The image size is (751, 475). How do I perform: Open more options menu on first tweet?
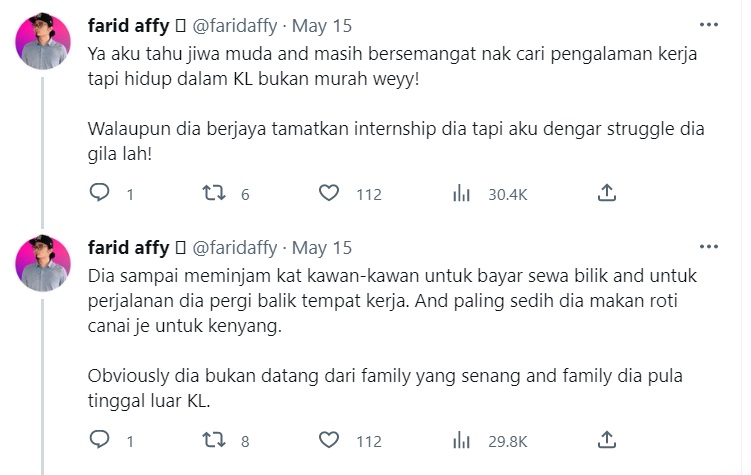point(710,23)
